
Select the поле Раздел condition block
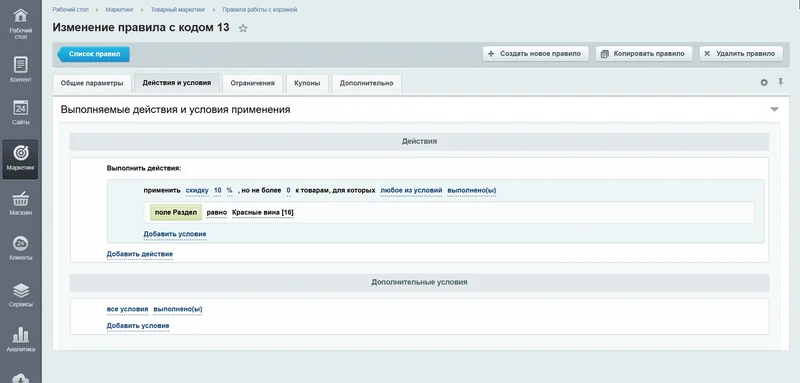click(176, 213)
